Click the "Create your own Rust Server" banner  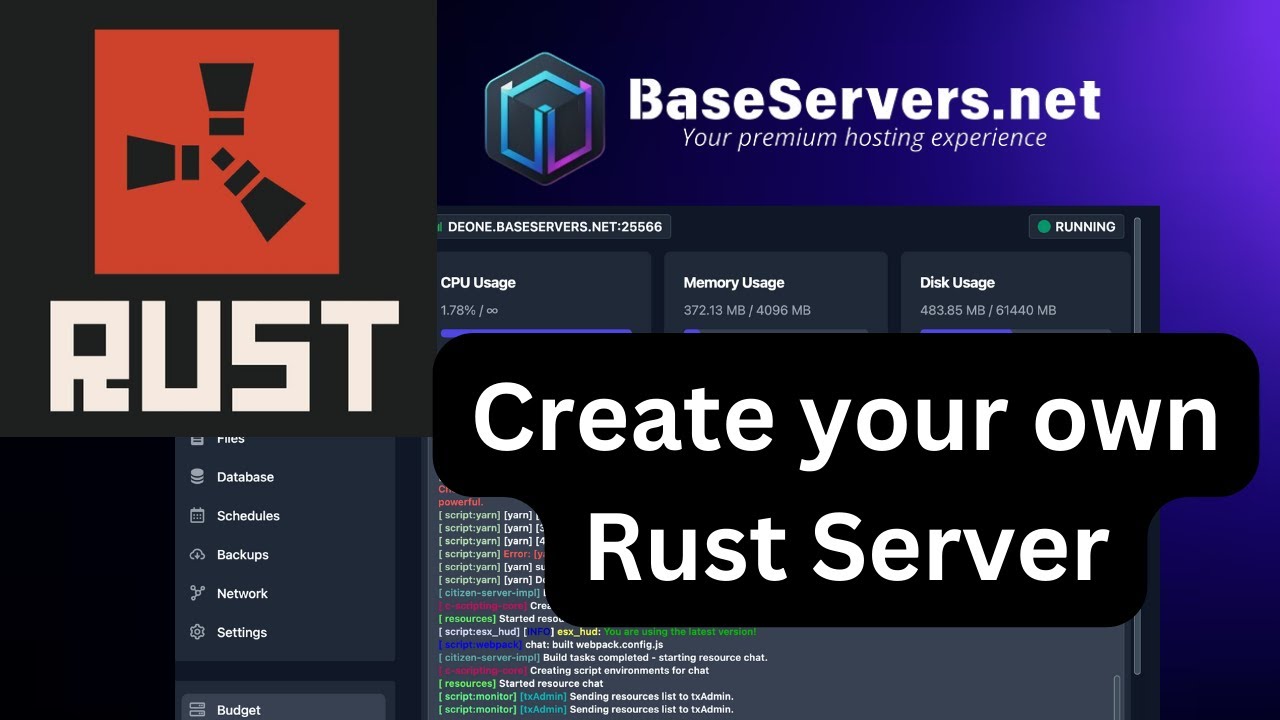(x=846, y=480)
